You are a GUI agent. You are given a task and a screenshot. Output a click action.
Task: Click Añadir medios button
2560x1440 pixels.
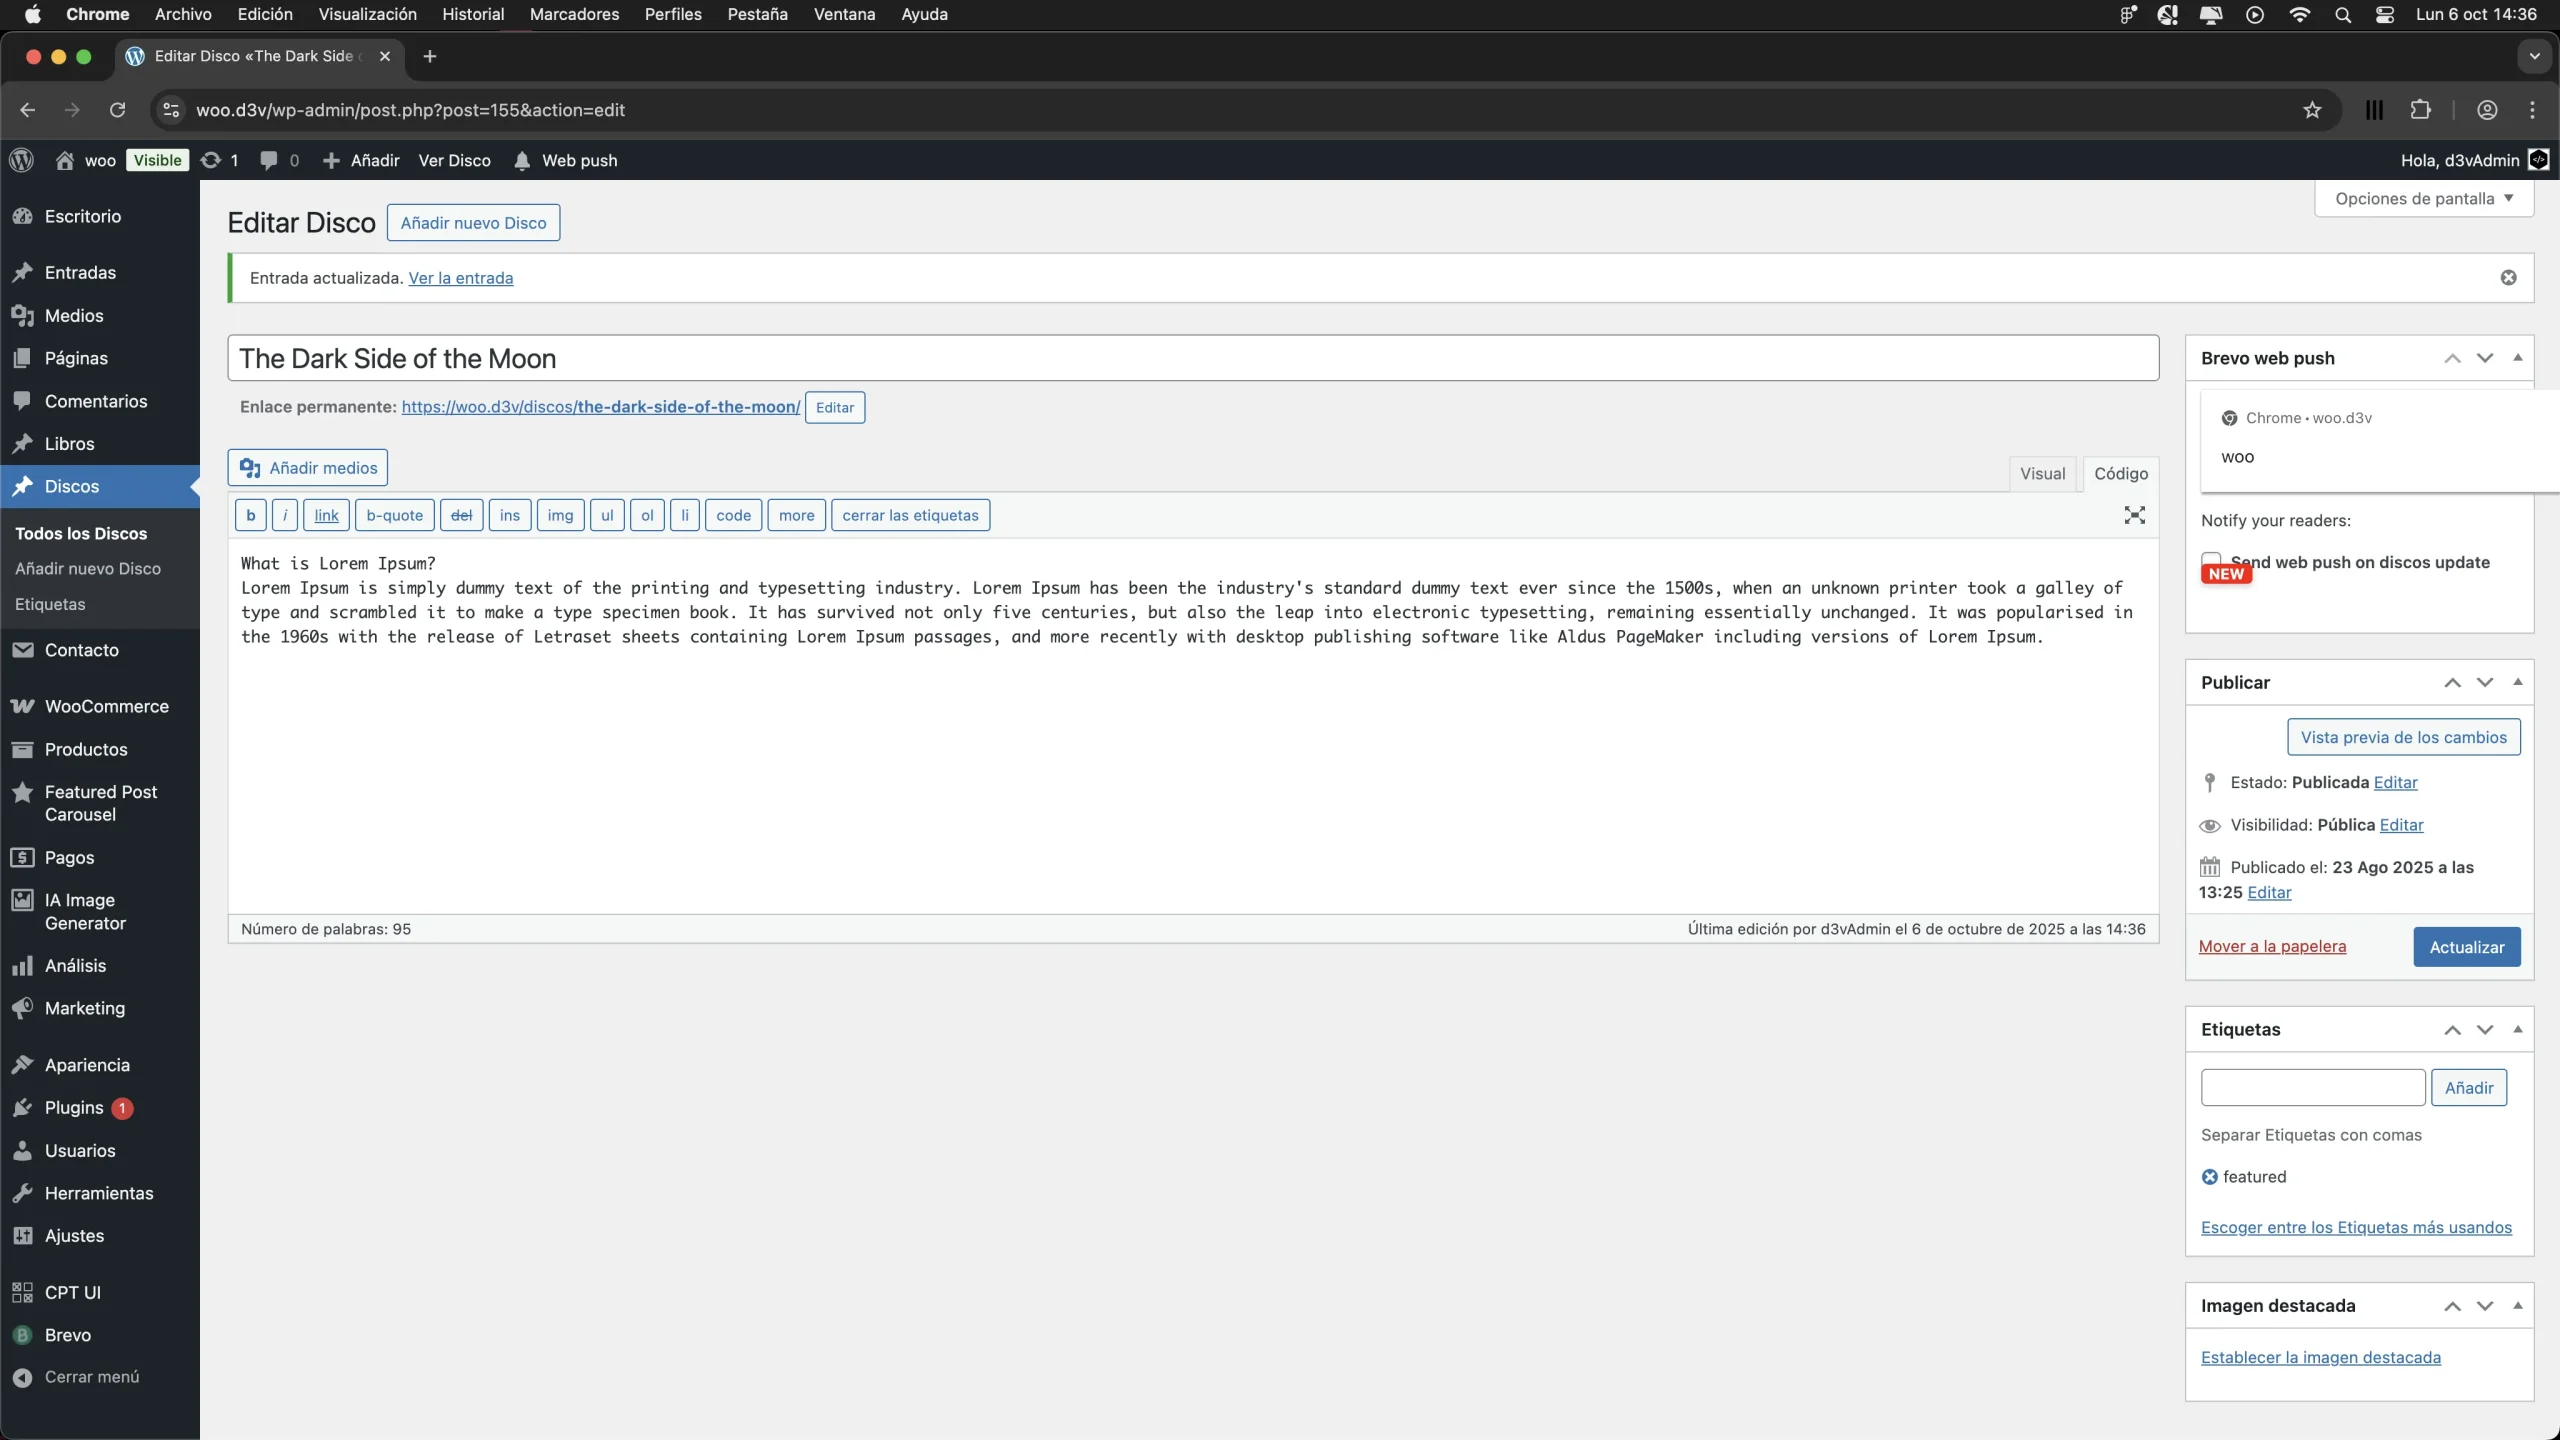click(308, 468)
